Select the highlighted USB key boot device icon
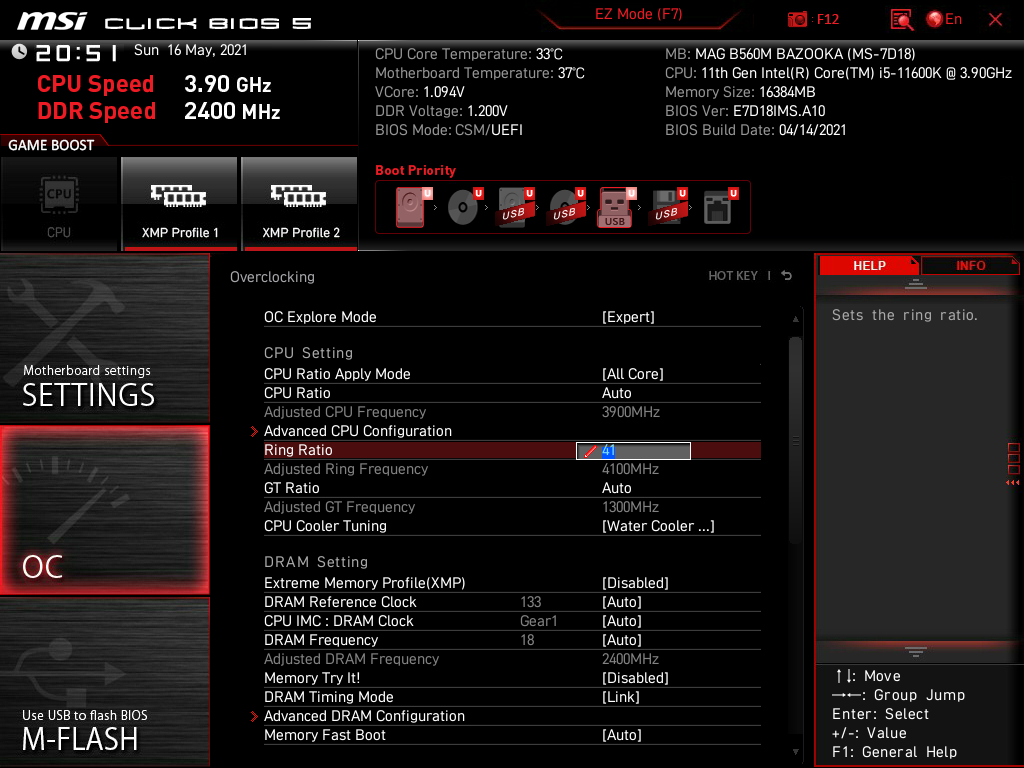The height and width of the screenshot is (768, 1024). (x=616, y=207)
